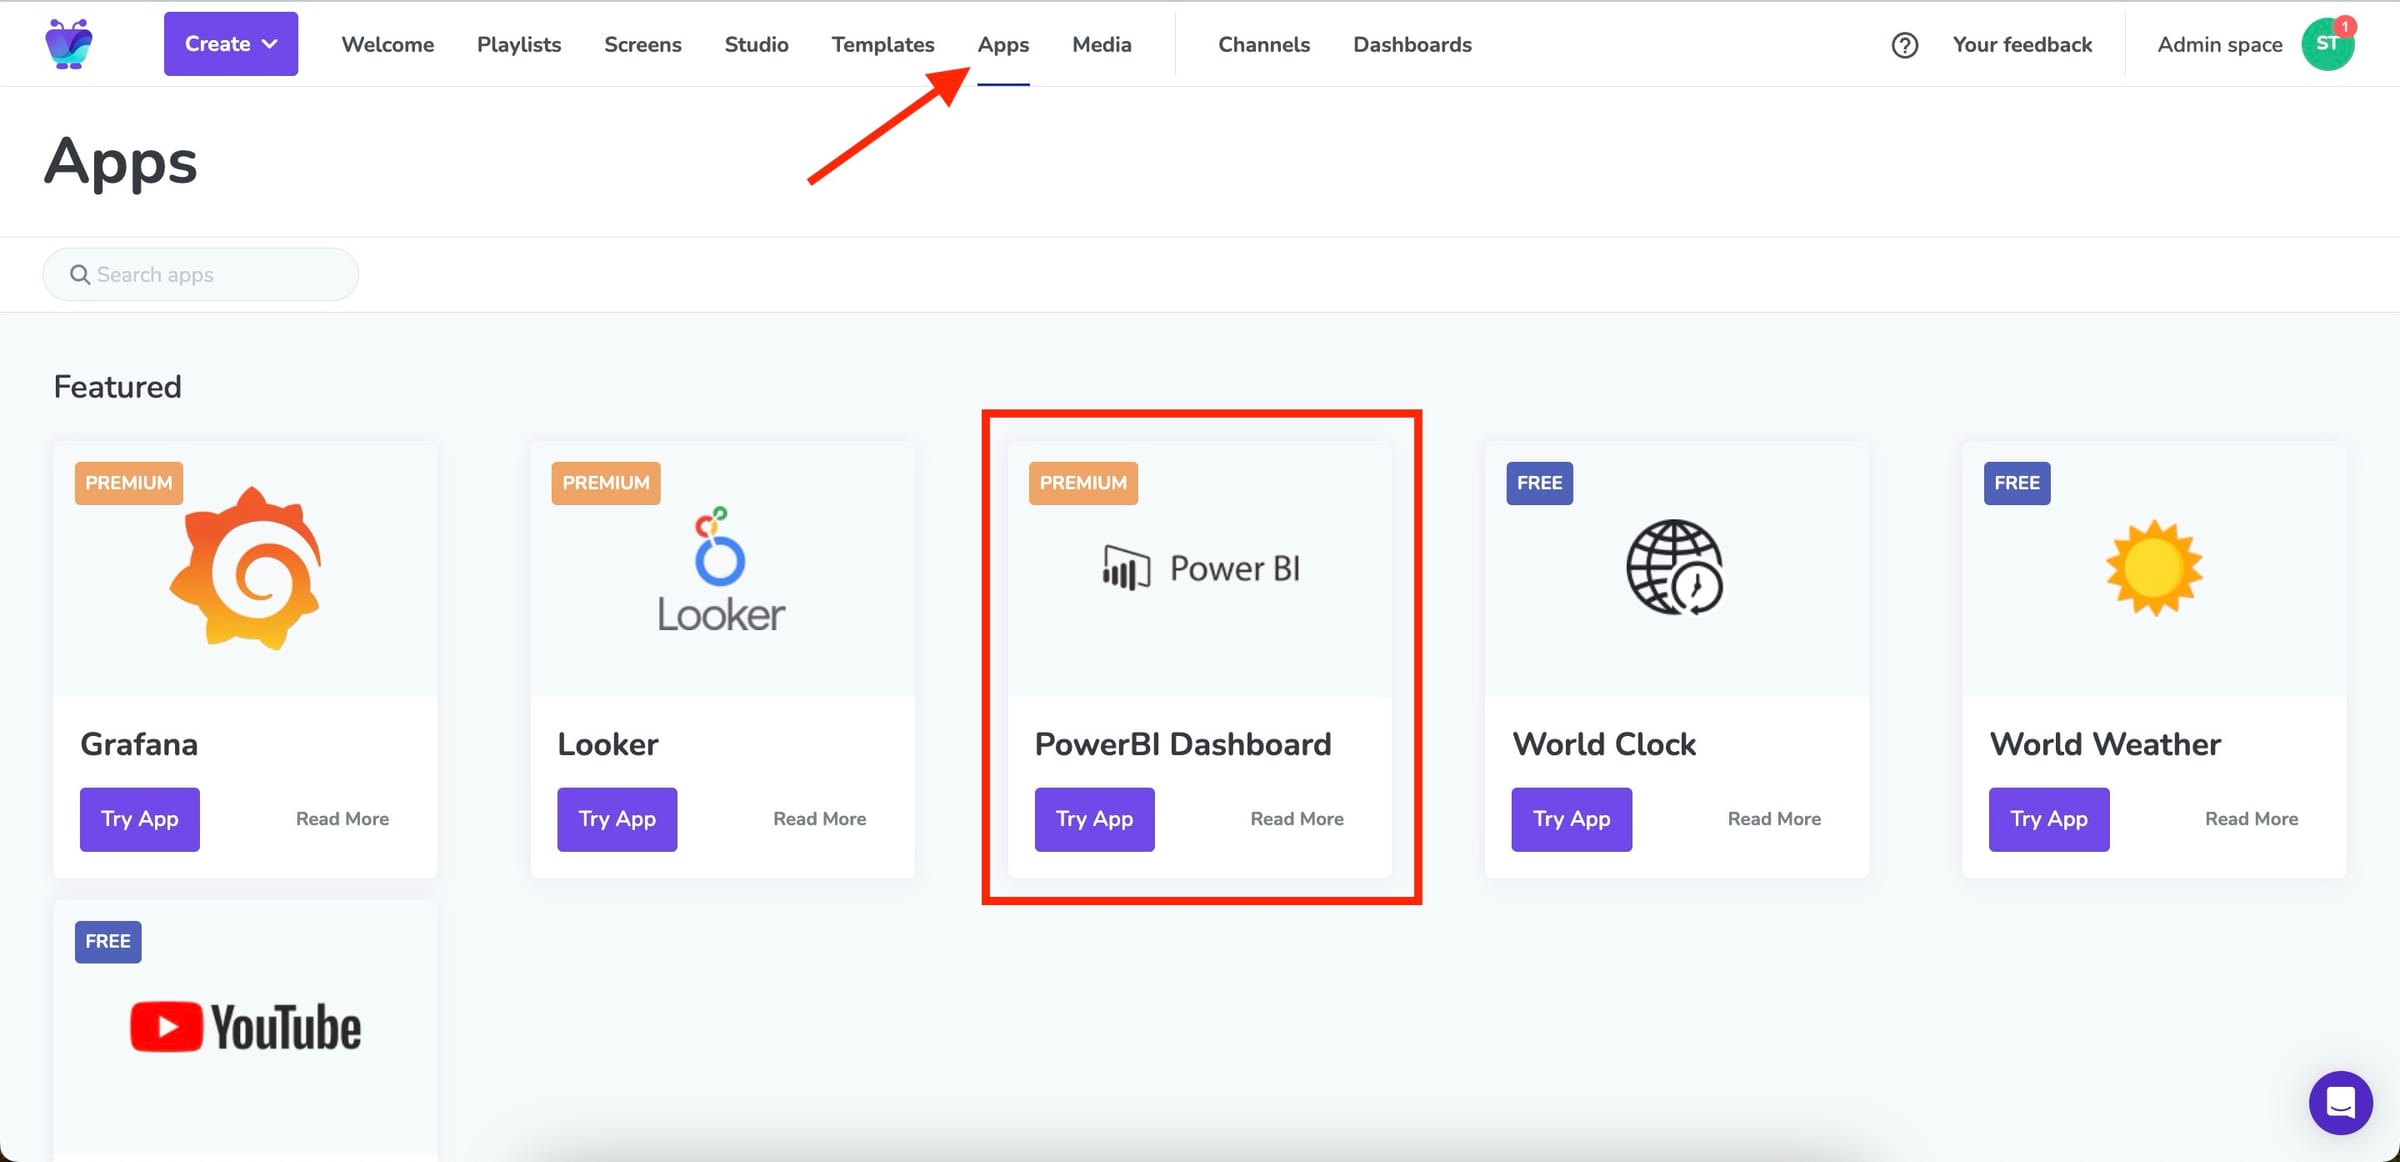Select the YouTube logo thumbnail

coord(246,1027)
